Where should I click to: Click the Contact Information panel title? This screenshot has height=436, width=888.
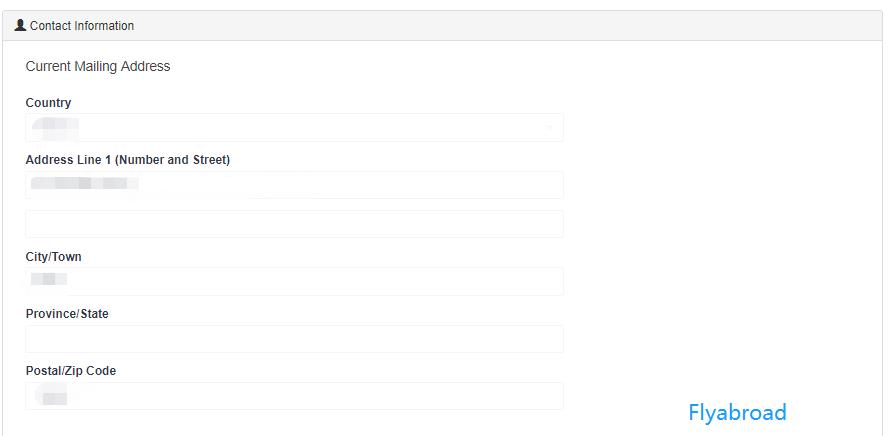pos(81,26)
